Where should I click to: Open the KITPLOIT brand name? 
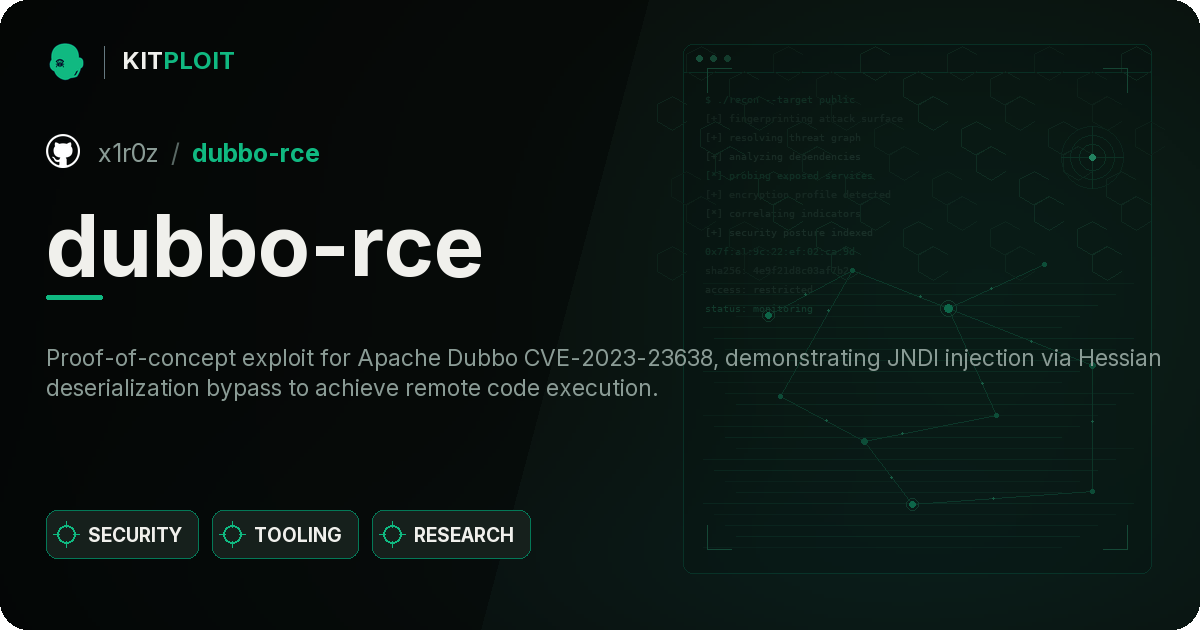point(178,61)
